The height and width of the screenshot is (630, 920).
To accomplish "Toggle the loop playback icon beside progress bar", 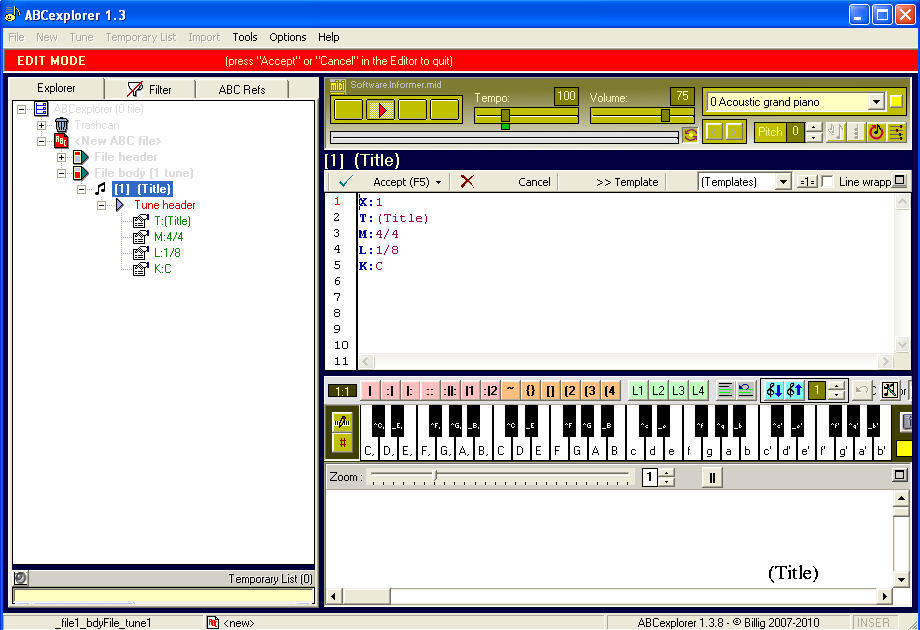I will coord(691,134).
